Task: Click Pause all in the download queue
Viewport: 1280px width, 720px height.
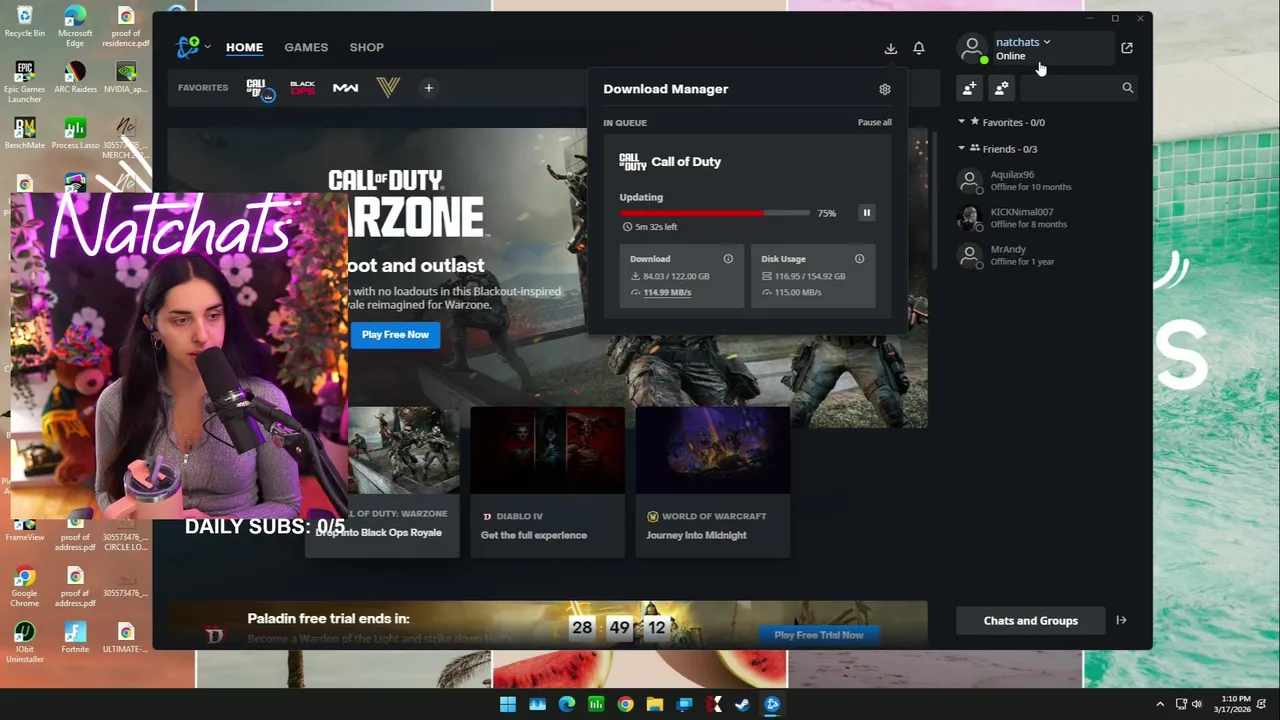Action: (874, 122)
